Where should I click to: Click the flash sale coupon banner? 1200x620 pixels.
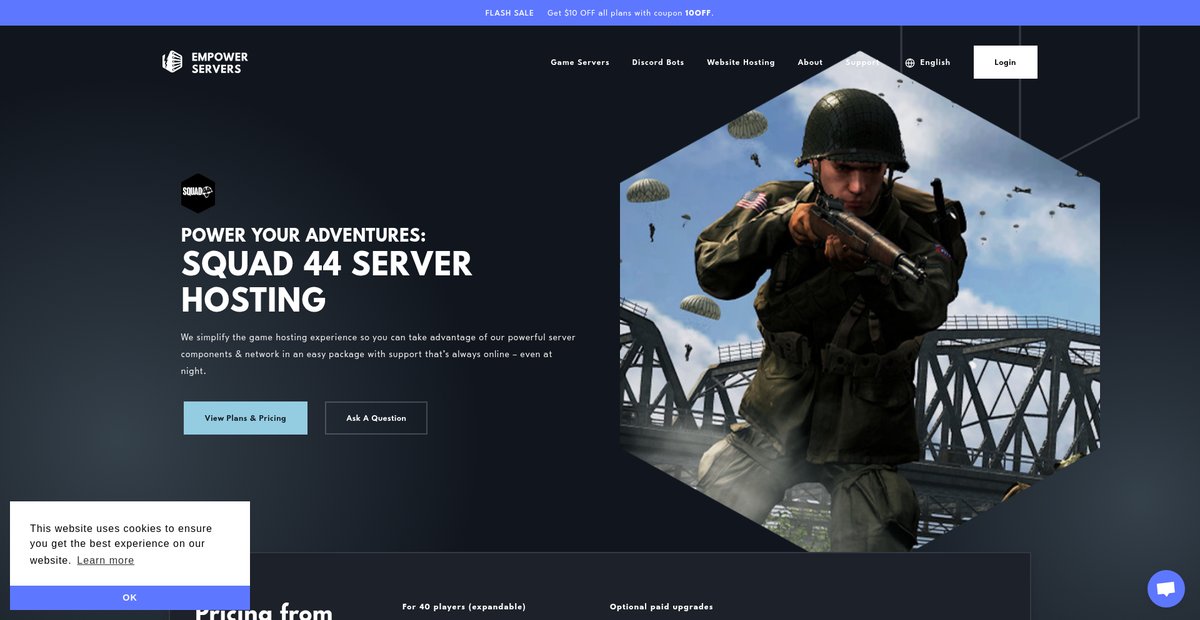600,13
